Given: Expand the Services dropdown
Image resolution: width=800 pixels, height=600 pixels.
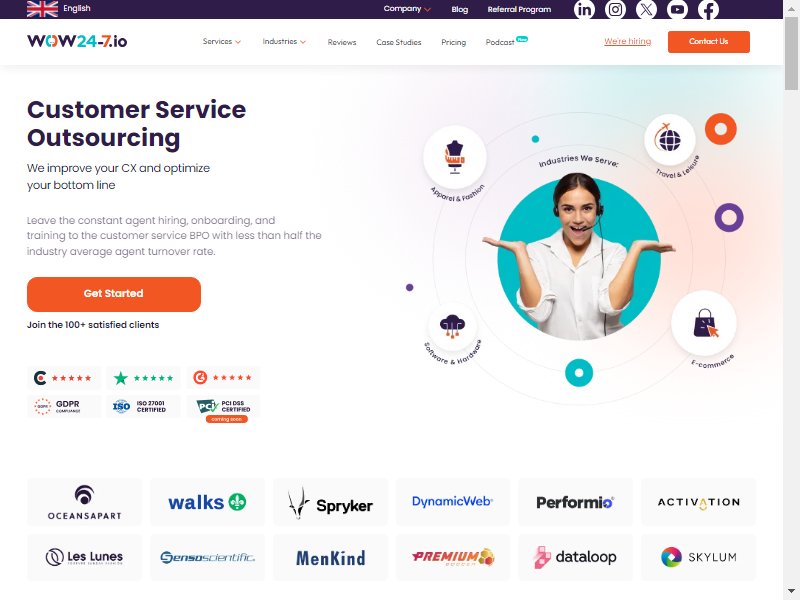Looking at the screenshot, I should point(222,41).
